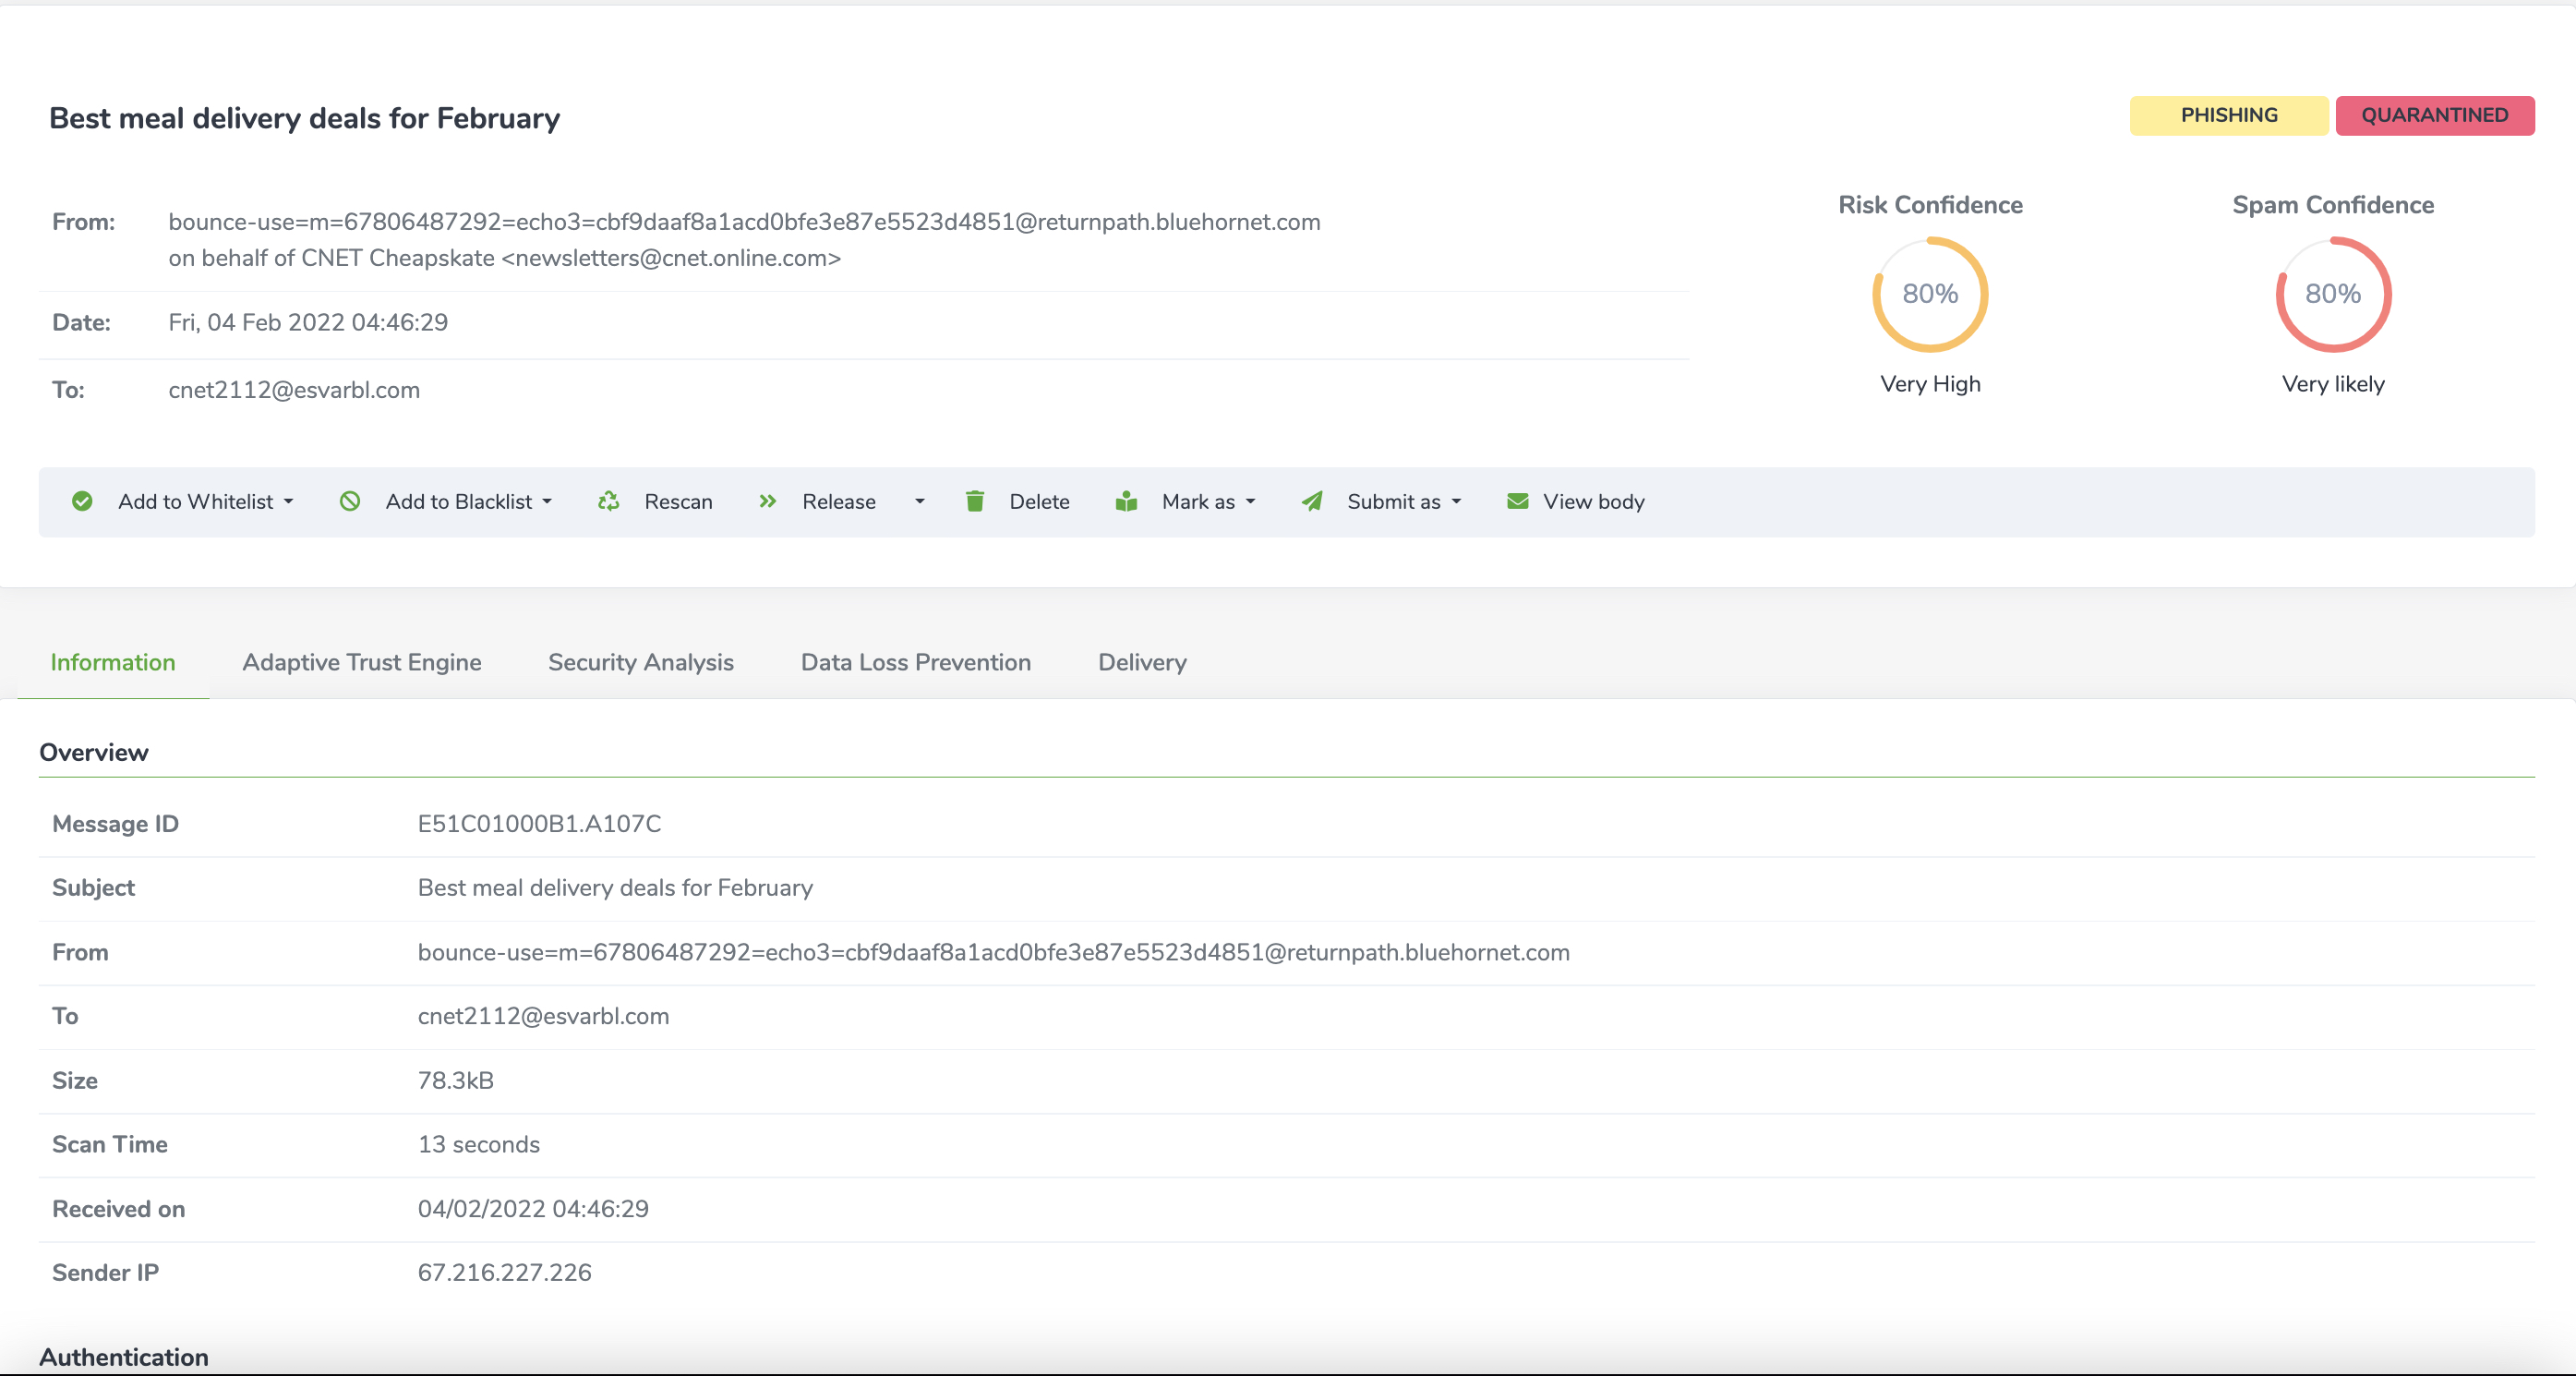Open the Adaptive Trust Engine tab

tap(362, 662)
